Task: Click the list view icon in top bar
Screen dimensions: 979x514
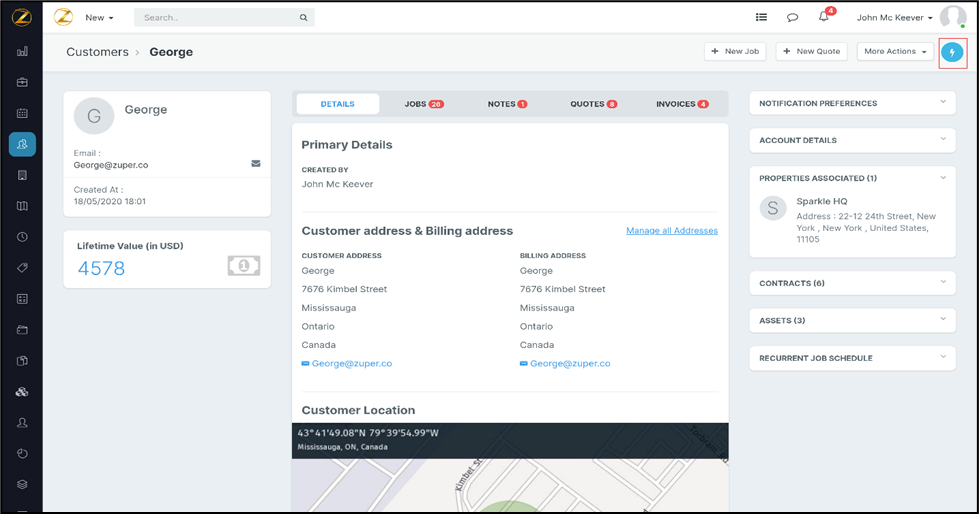Action: 761,18
